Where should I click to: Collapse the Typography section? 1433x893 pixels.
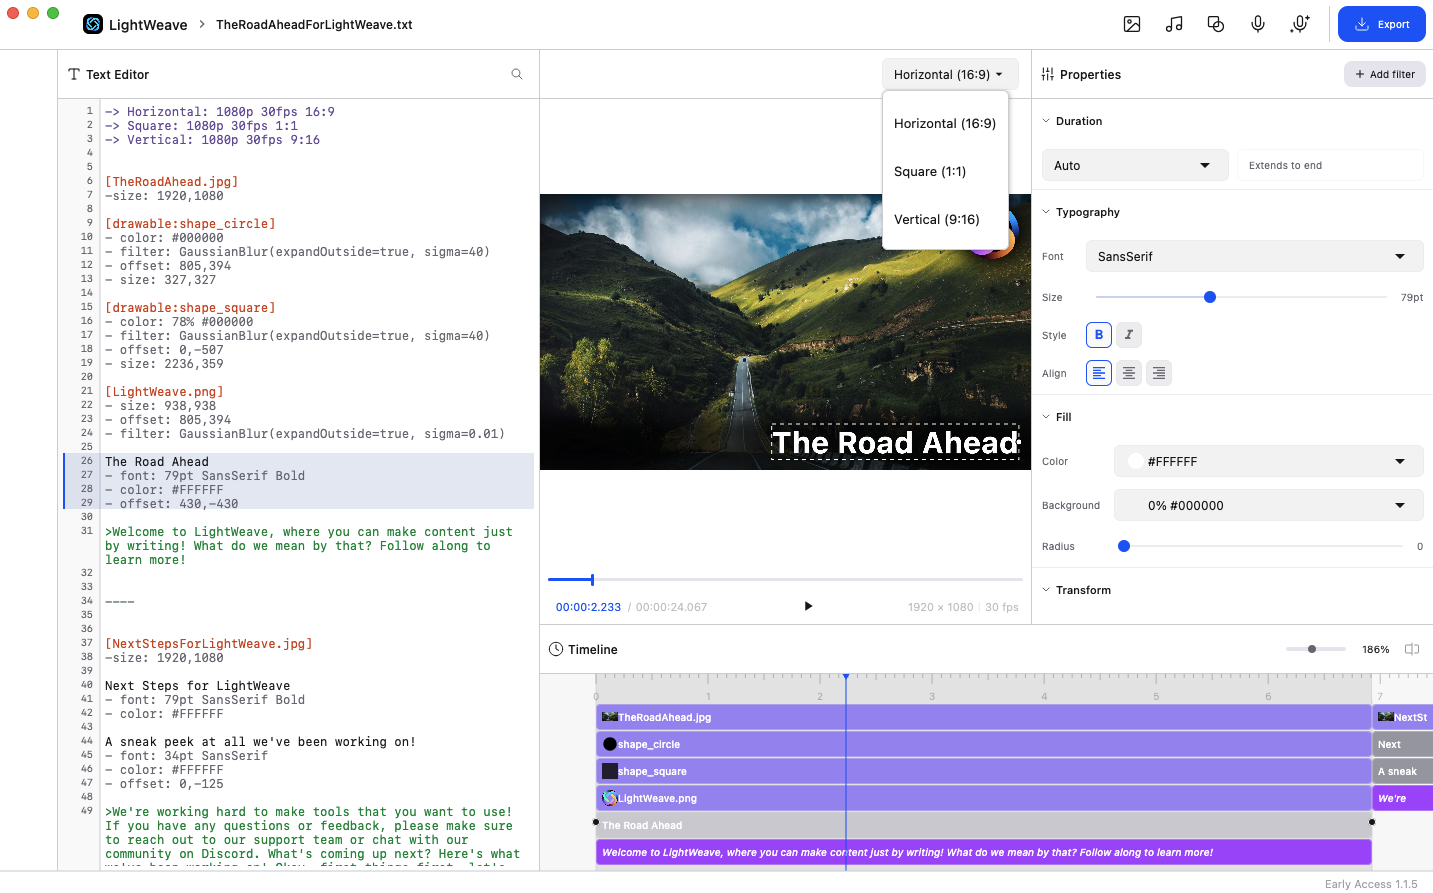(1046, 212)
